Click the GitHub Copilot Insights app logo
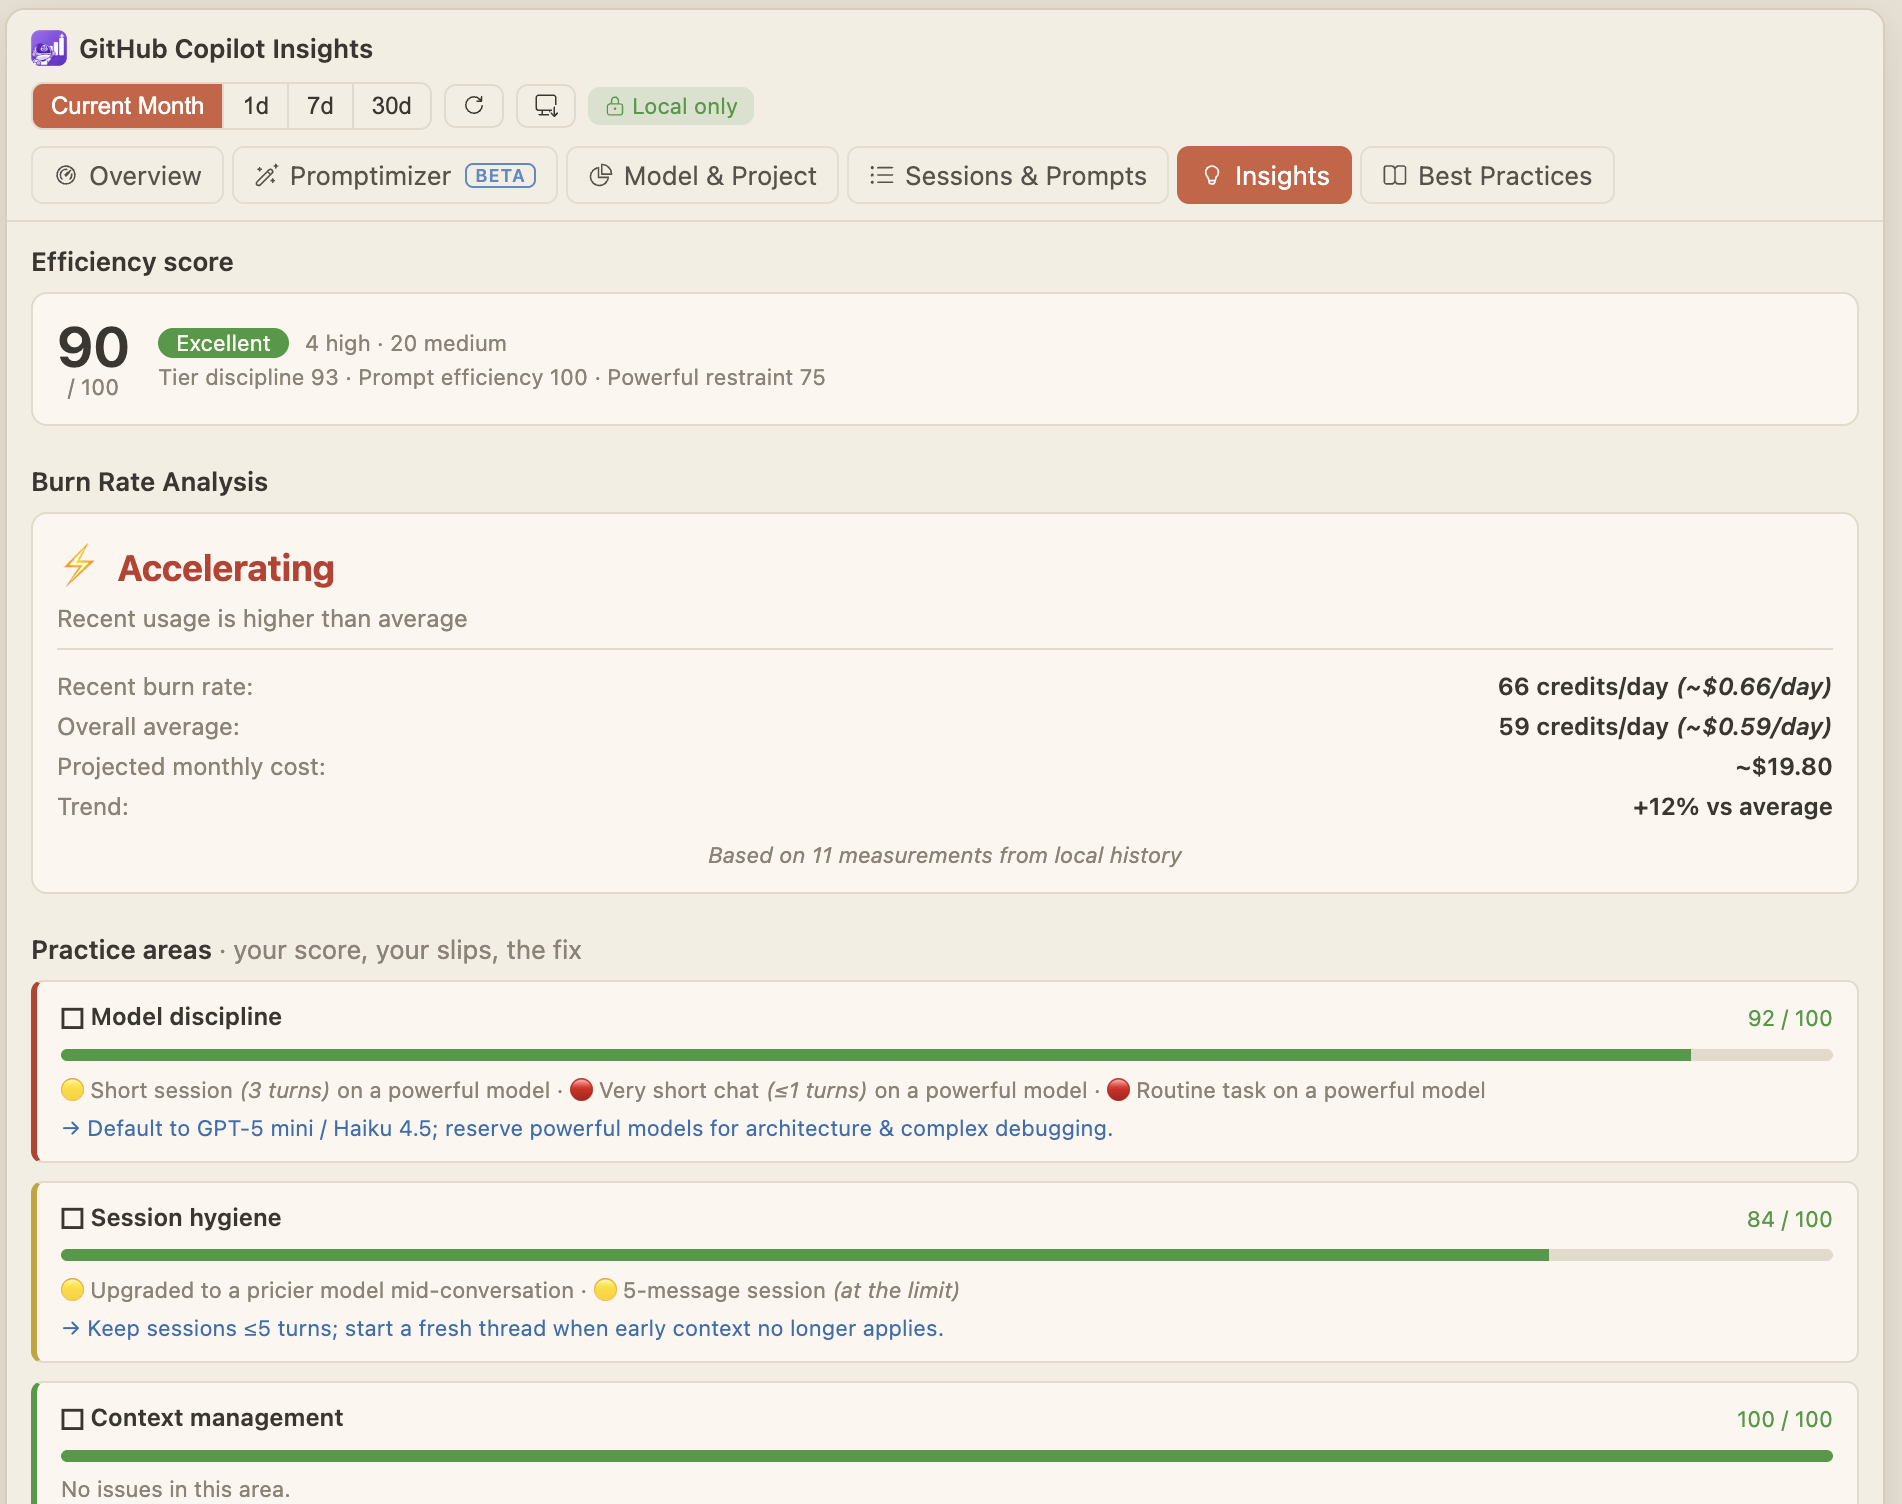This screenshot has height=1504, width=1902. pos(49,48)
